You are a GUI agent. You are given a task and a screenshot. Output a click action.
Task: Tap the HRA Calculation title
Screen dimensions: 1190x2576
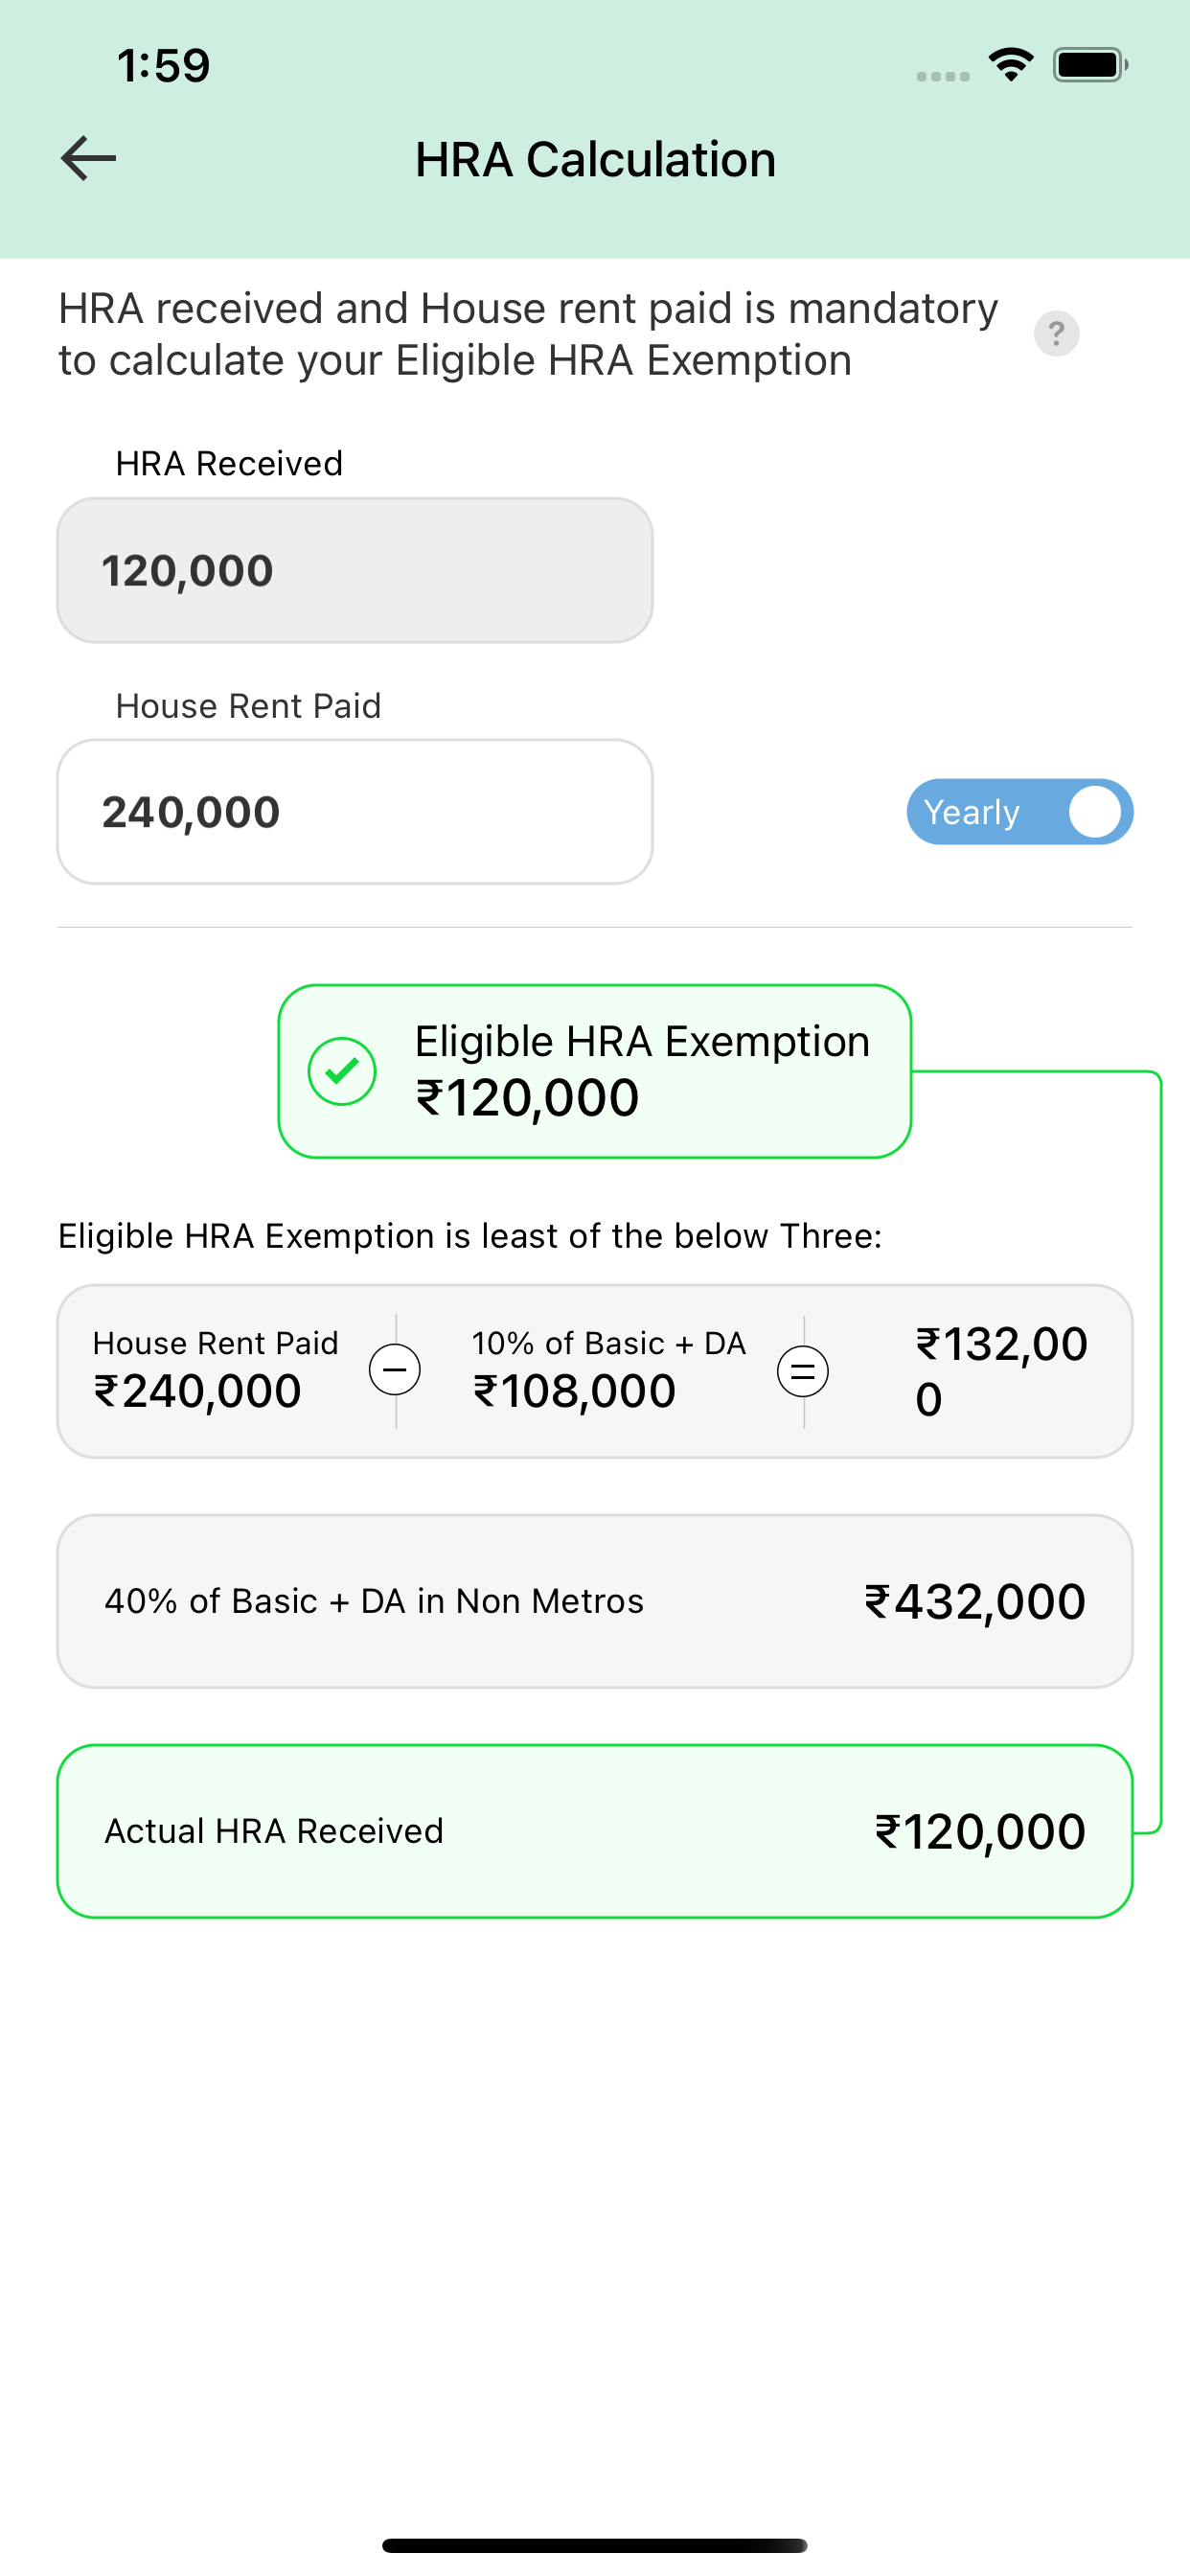(595, 159)
